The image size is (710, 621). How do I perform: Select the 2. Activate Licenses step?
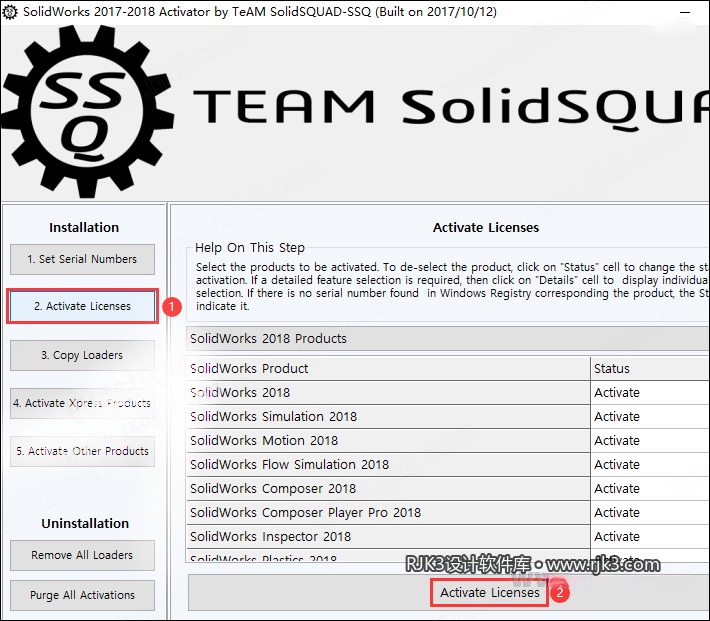coord(82,306)
